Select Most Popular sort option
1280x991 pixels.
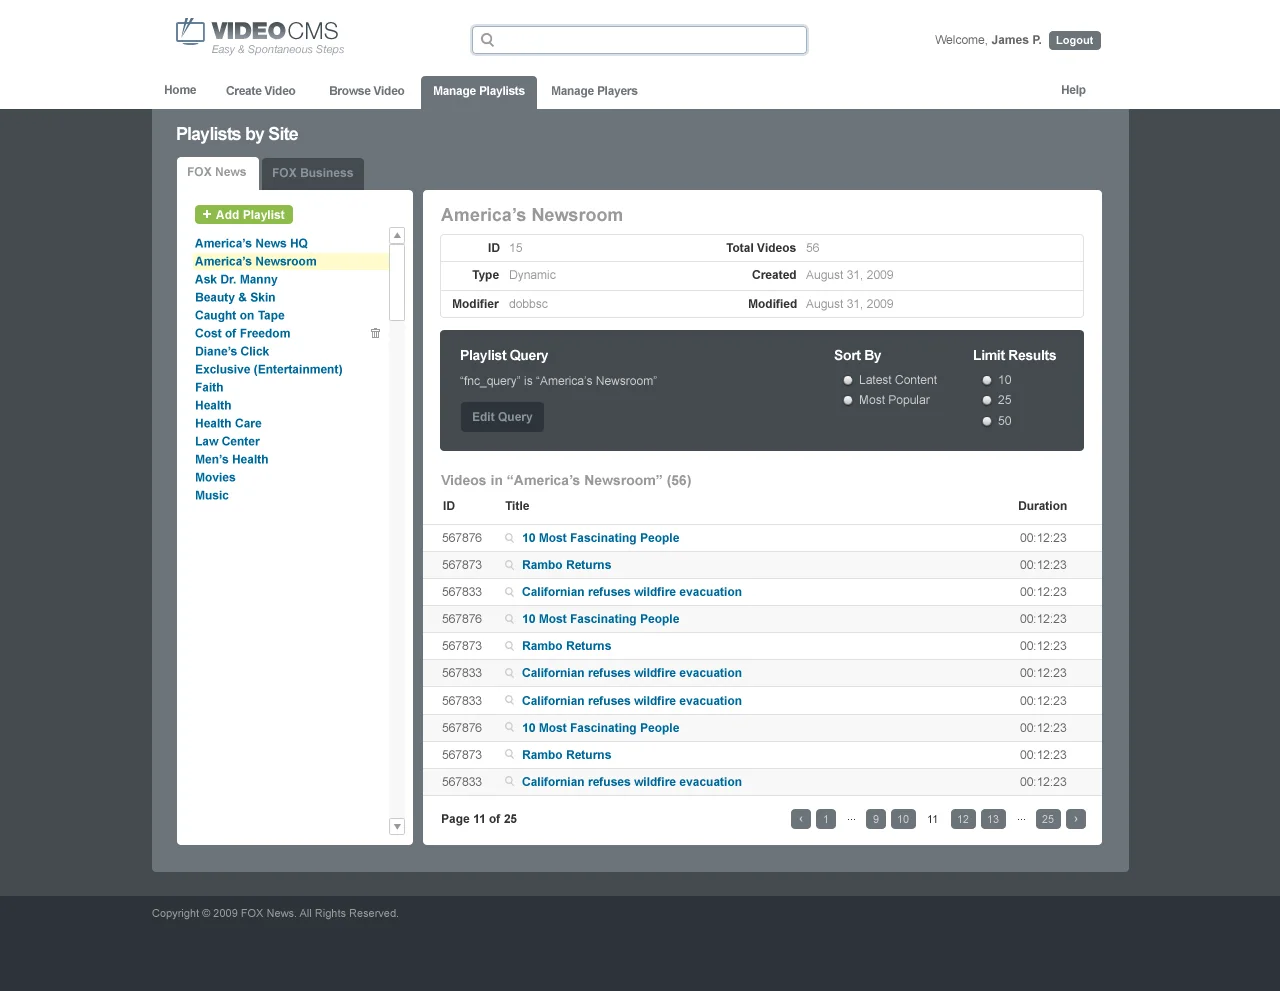(x=848, y=400)
